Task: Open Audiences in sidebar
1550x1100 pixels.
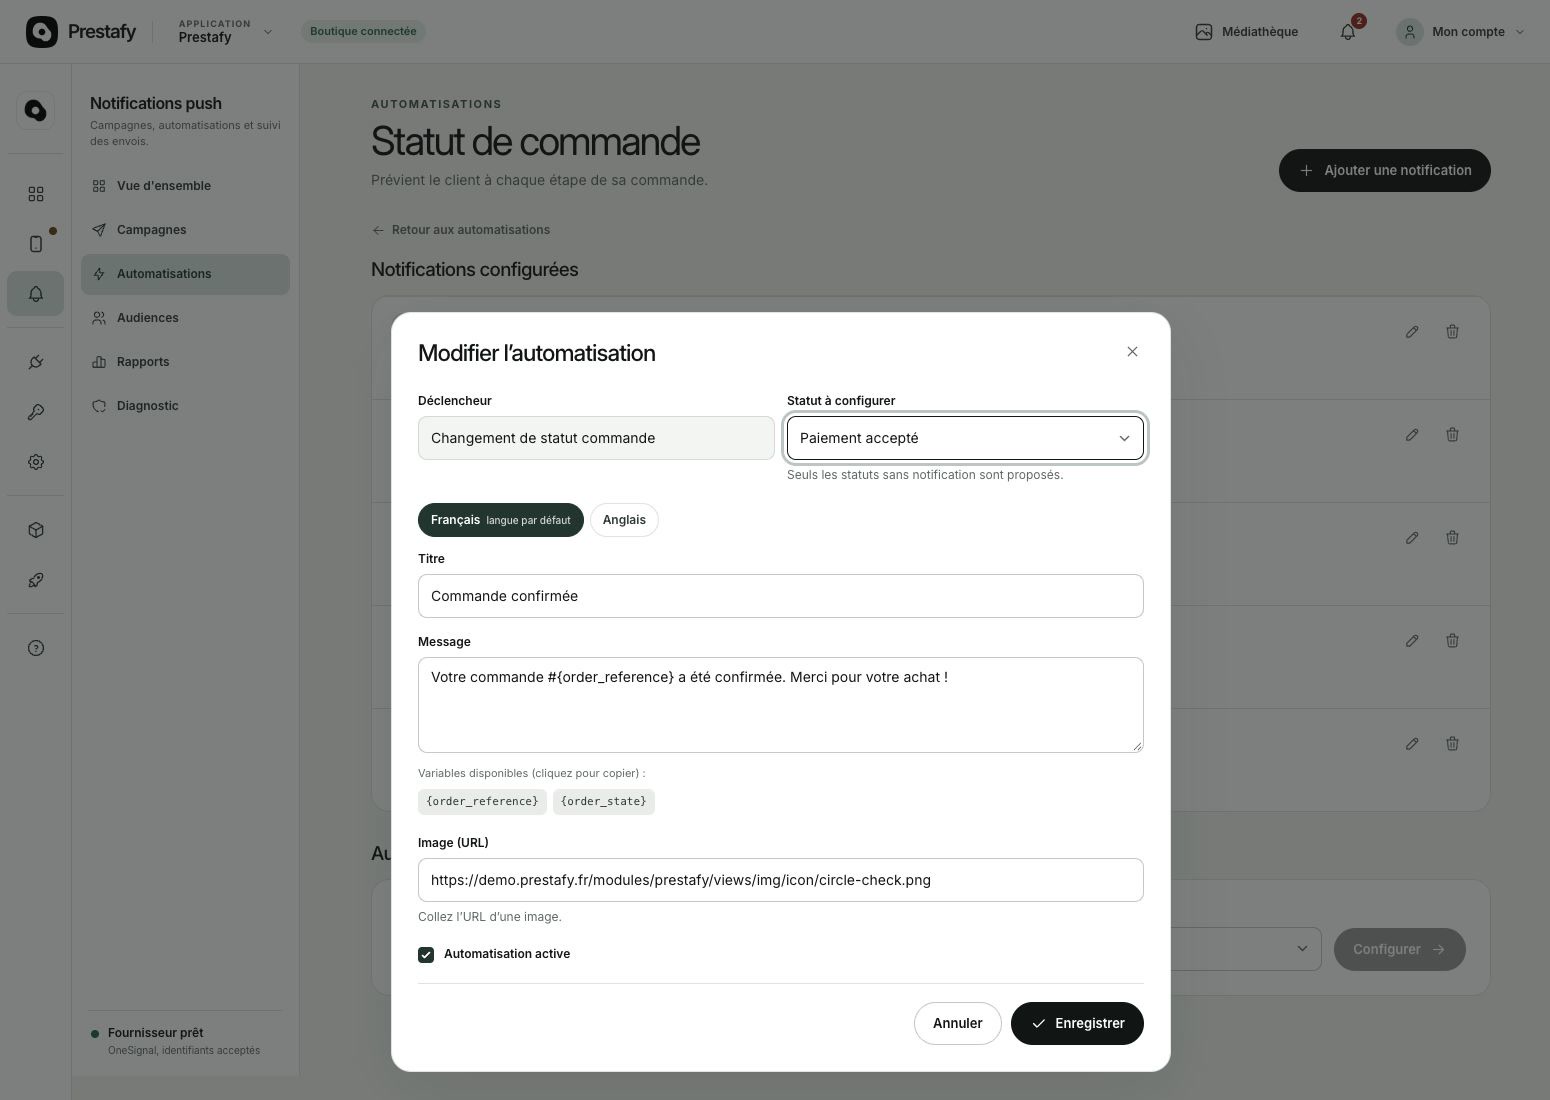Action: (185, 318)
